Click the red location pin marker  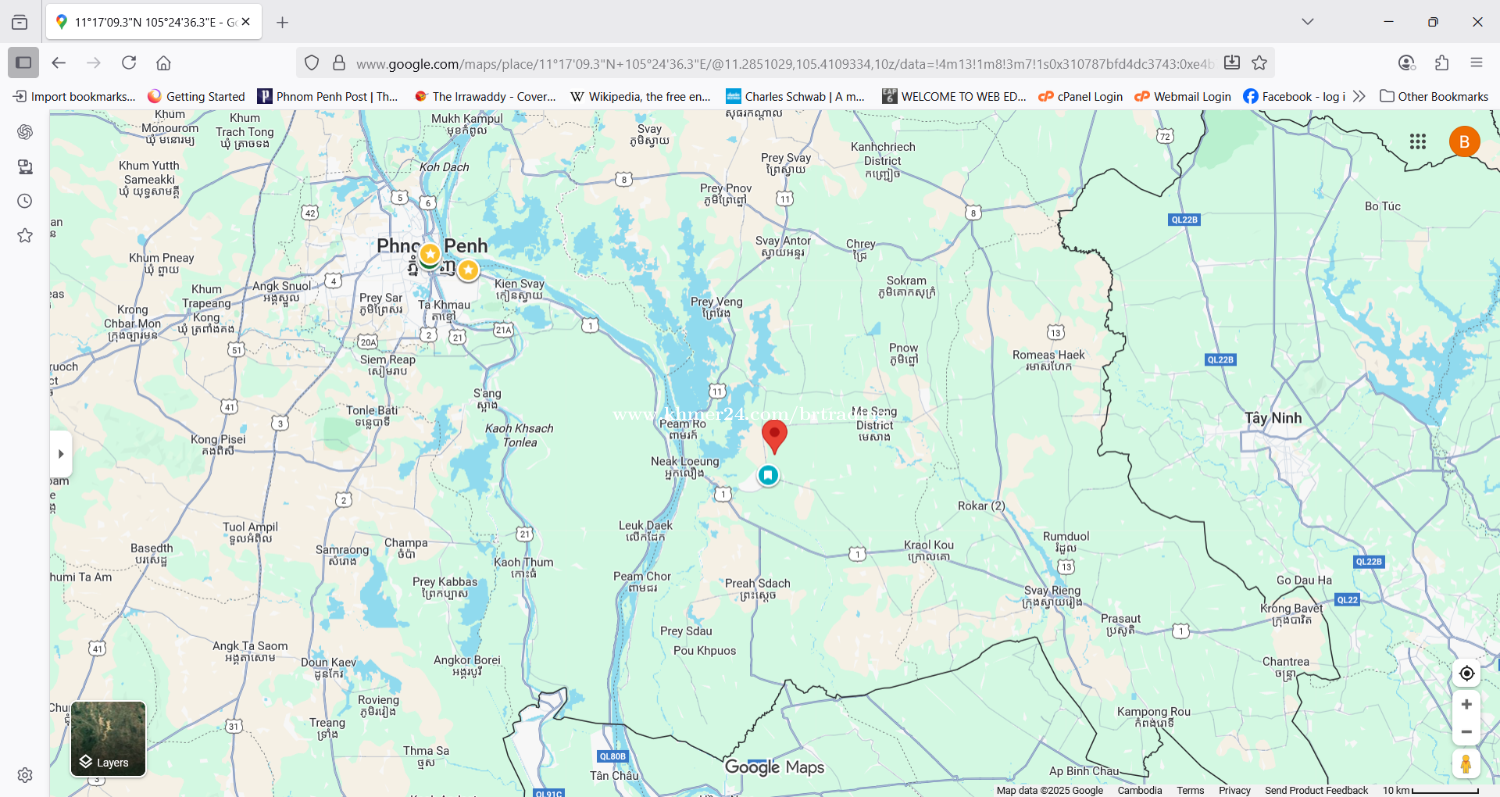tap(774, 435)
